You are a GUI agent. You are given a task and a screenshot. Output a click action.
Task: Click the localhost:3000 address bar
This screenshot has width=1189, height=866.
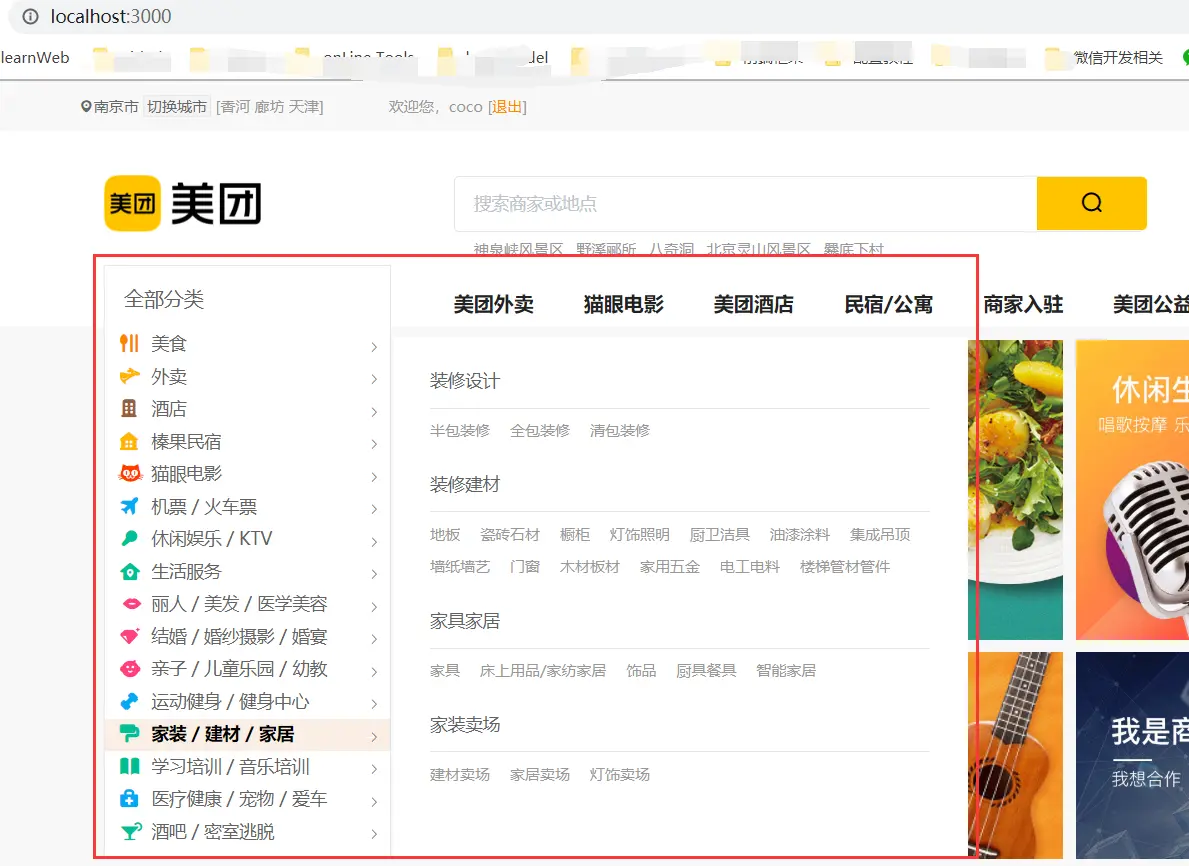pos(111,16)
